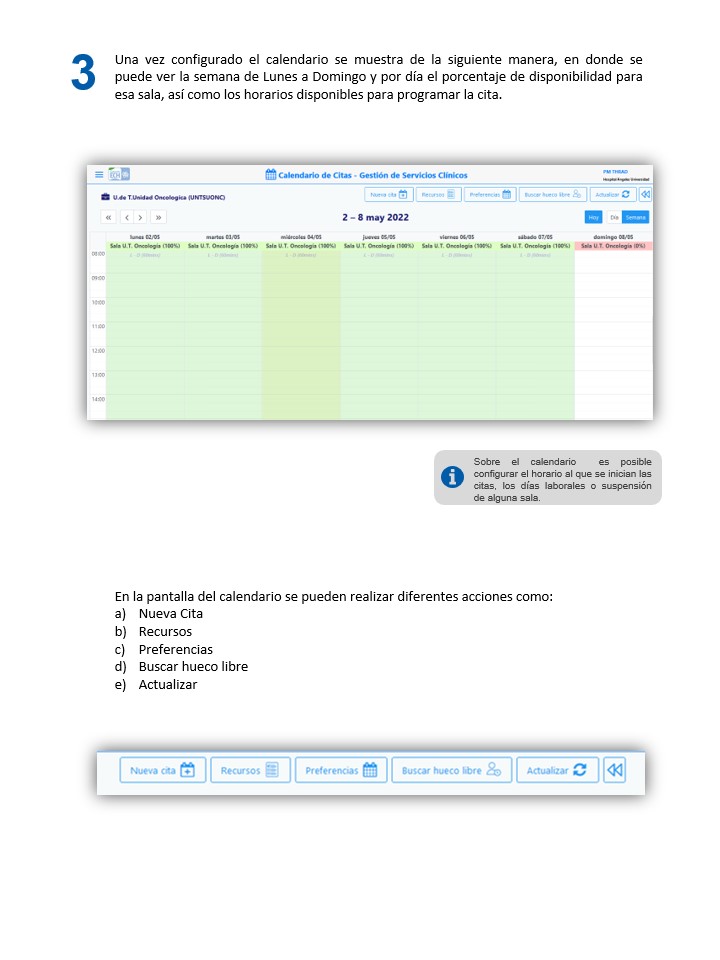This screenshot has width=720, height=960.
Task: Open Preferencias in the bottom enlarged toolbar
Action: point(341,770)
